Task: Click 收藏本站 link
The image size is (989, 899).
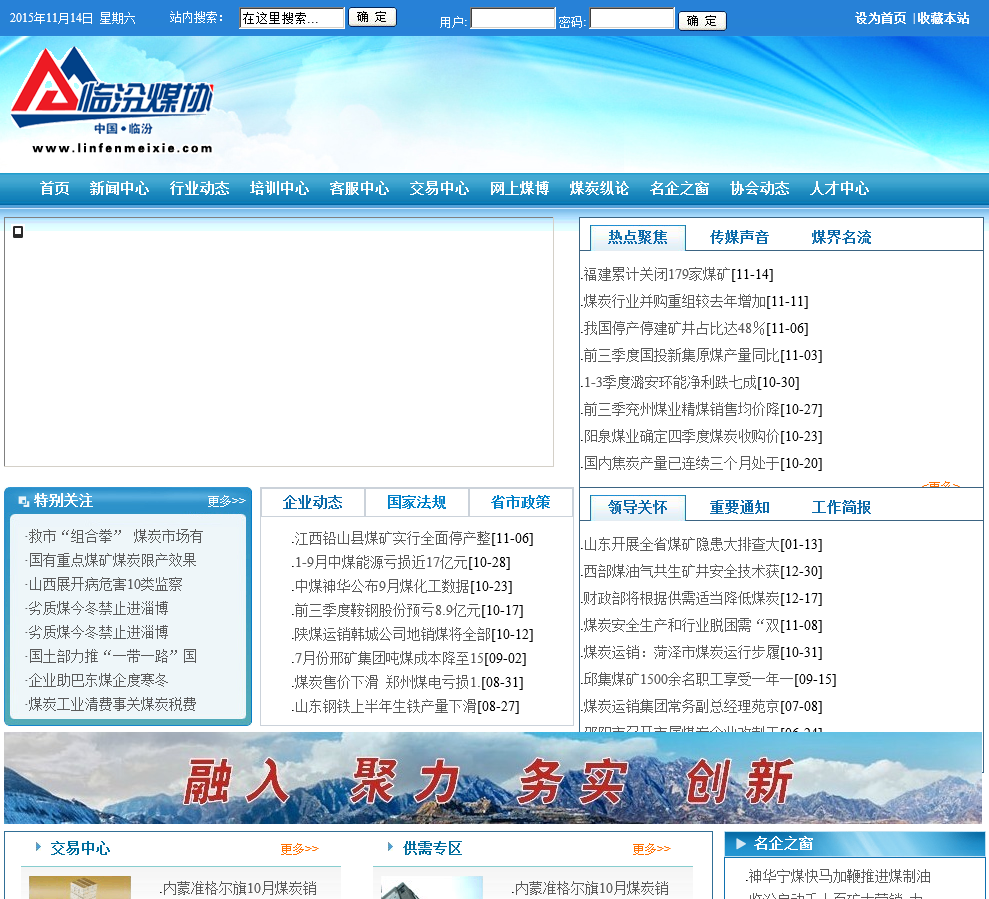Action: 944,18
